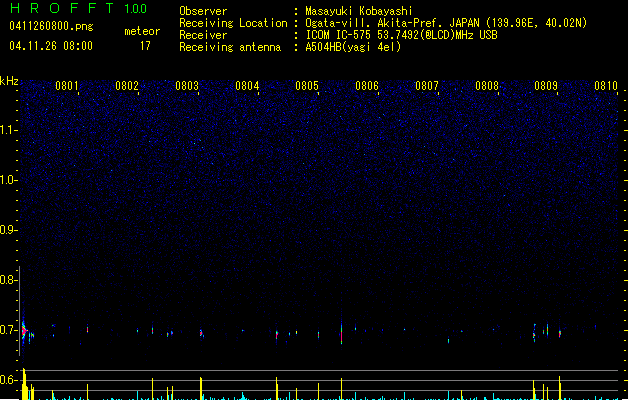
Task: Click the Ogata-vill. Akita-Pref. JAPAN location text
Action: [446, 23]
